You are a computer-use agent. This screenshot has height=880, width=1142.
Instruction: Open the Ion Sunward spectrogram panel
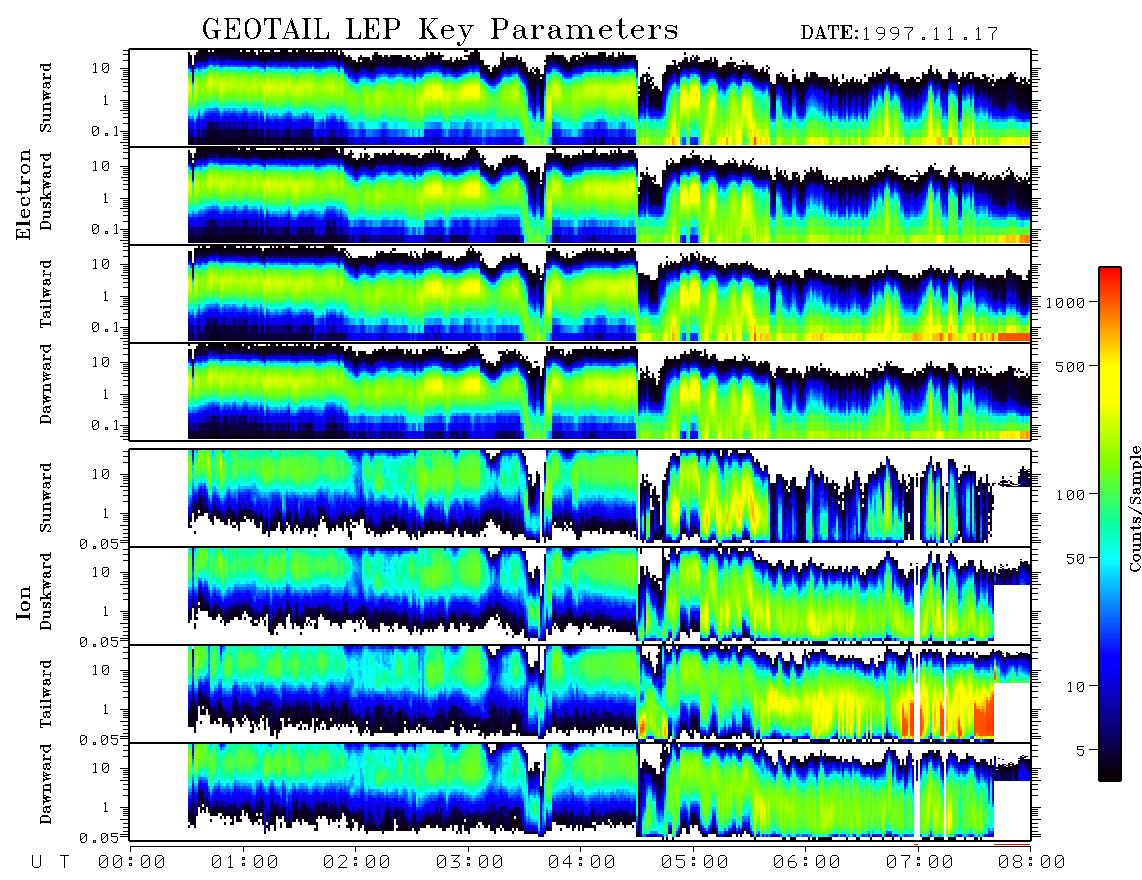[580, 498]
